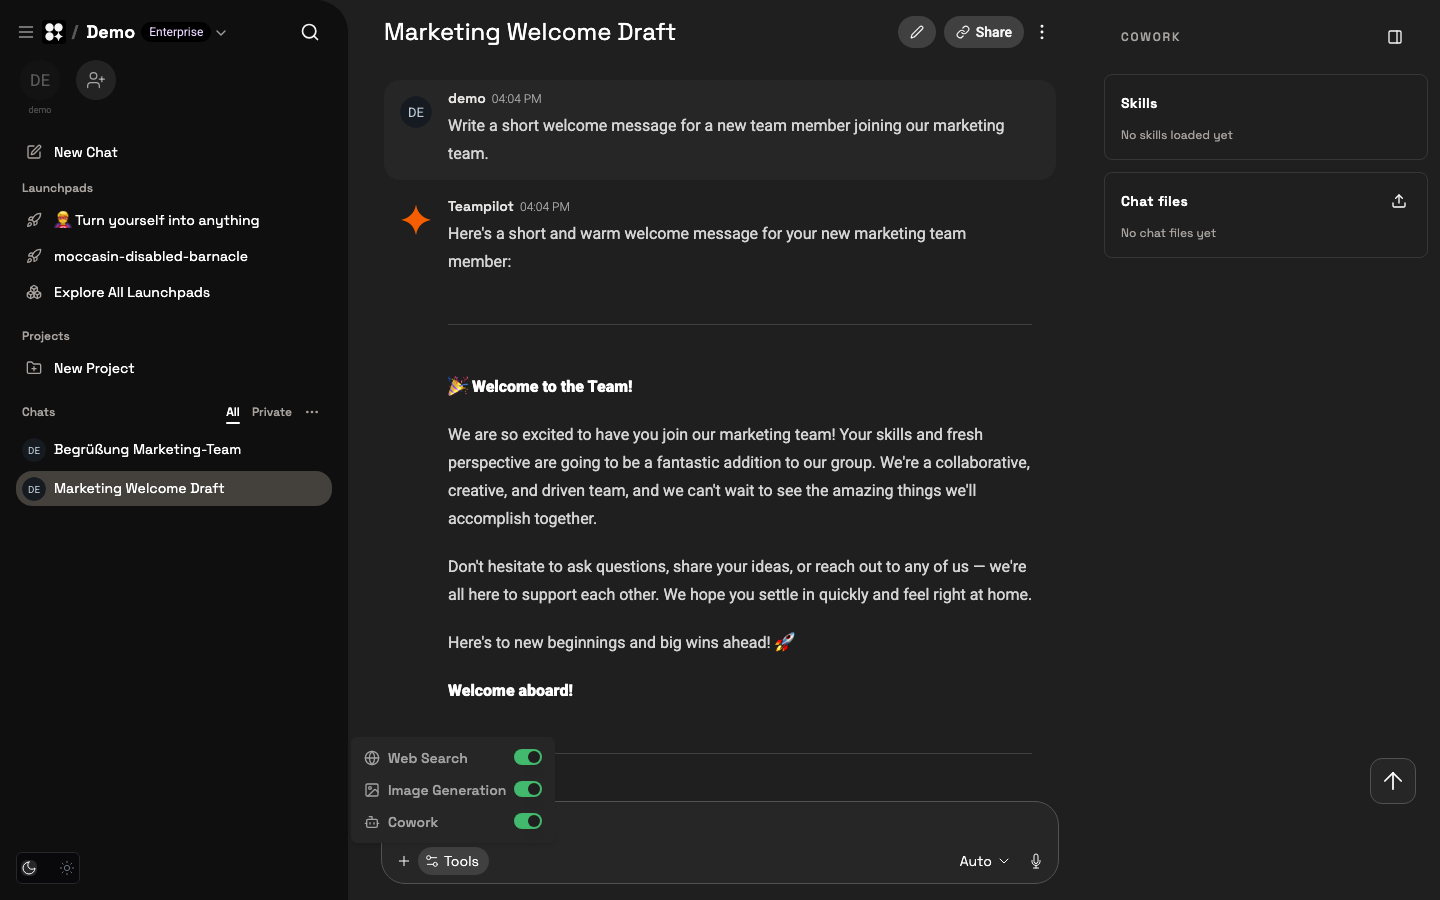Click 'No skills loaded yet' text
1440x900 pixels.
tap(1176, 135)
